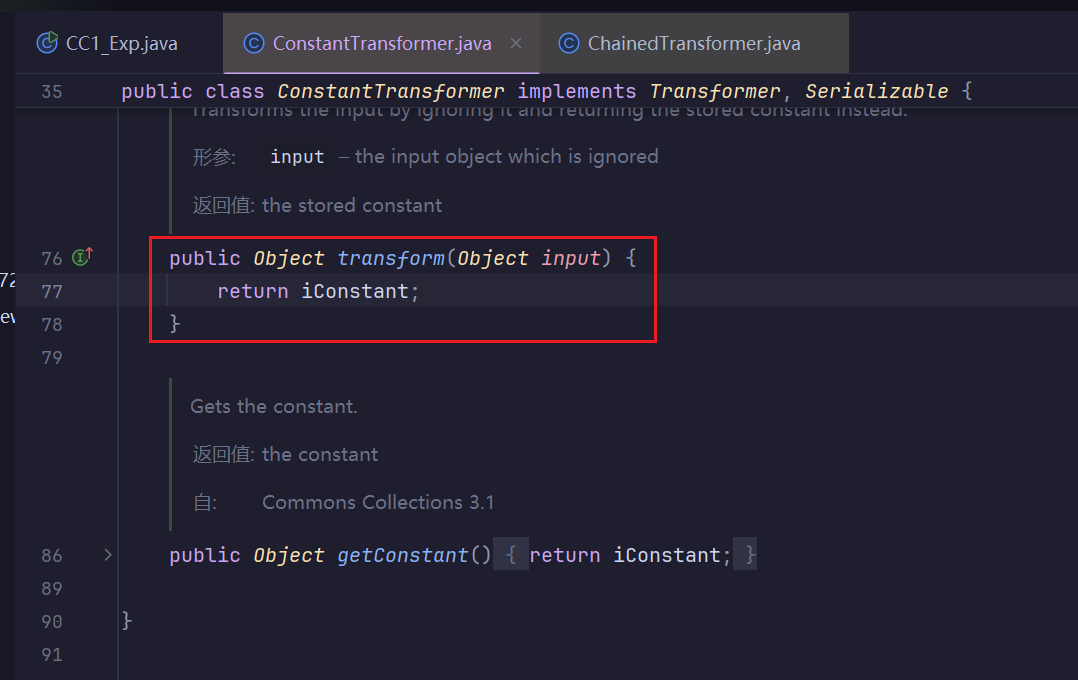Click the ChainedTransformer.java class icon in tab
Screen dimensions: 1078x680
569,43
